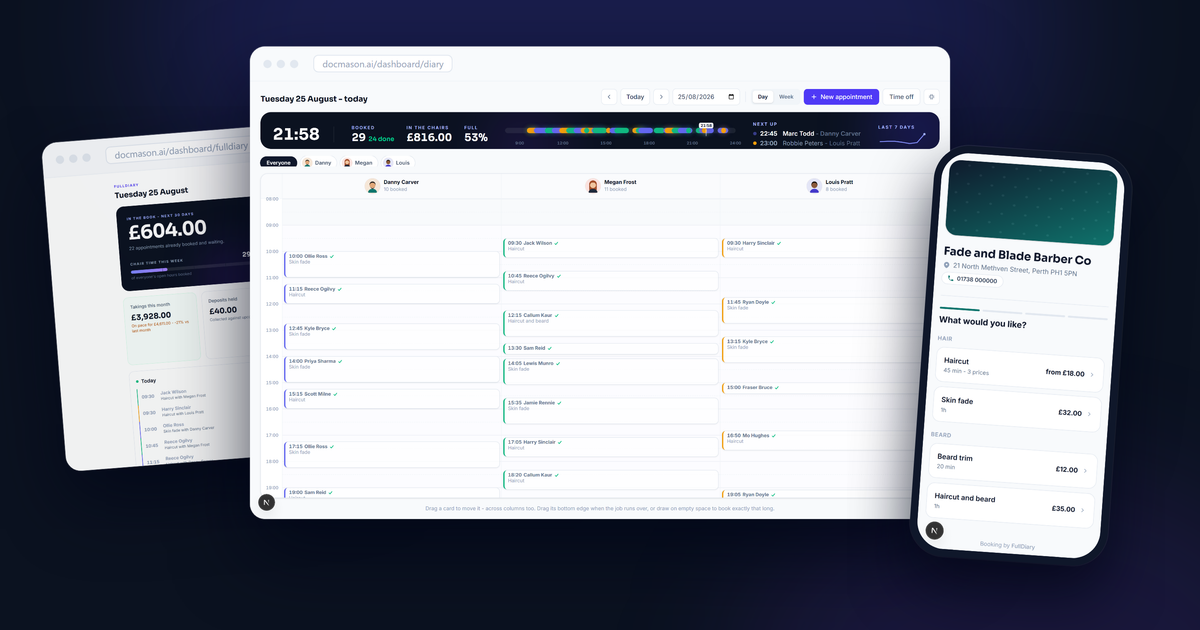Screen dimensions: 1200x630
Task: Open the Time off button
Action: (x=901, y=97)
